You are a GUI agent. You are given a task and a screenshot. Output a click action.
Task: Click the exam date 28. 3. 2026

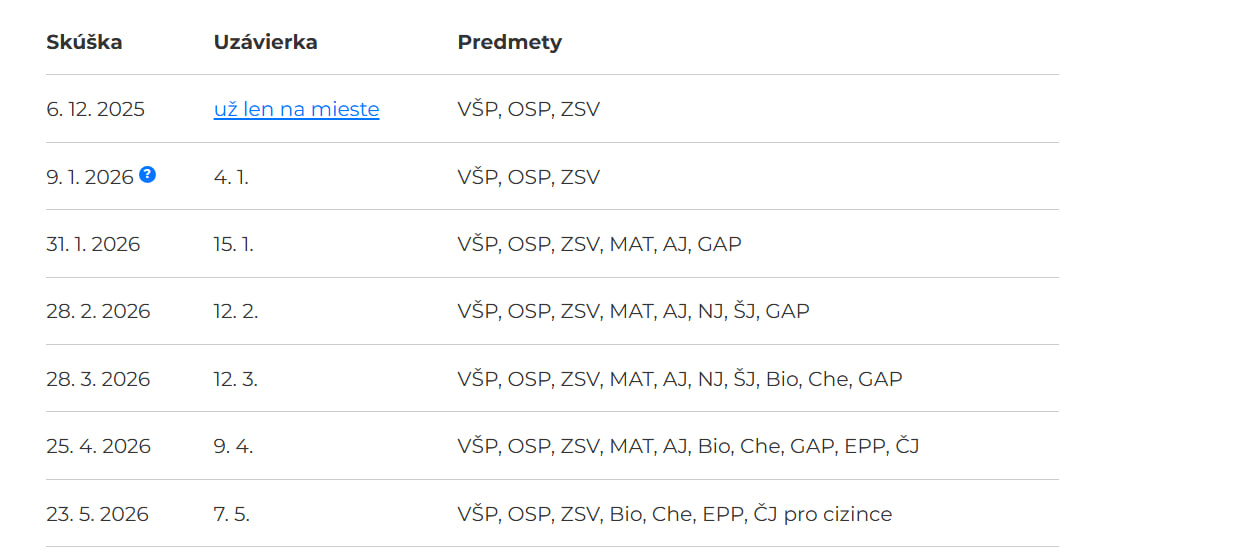pyautogui.click(x=98, y=379)
